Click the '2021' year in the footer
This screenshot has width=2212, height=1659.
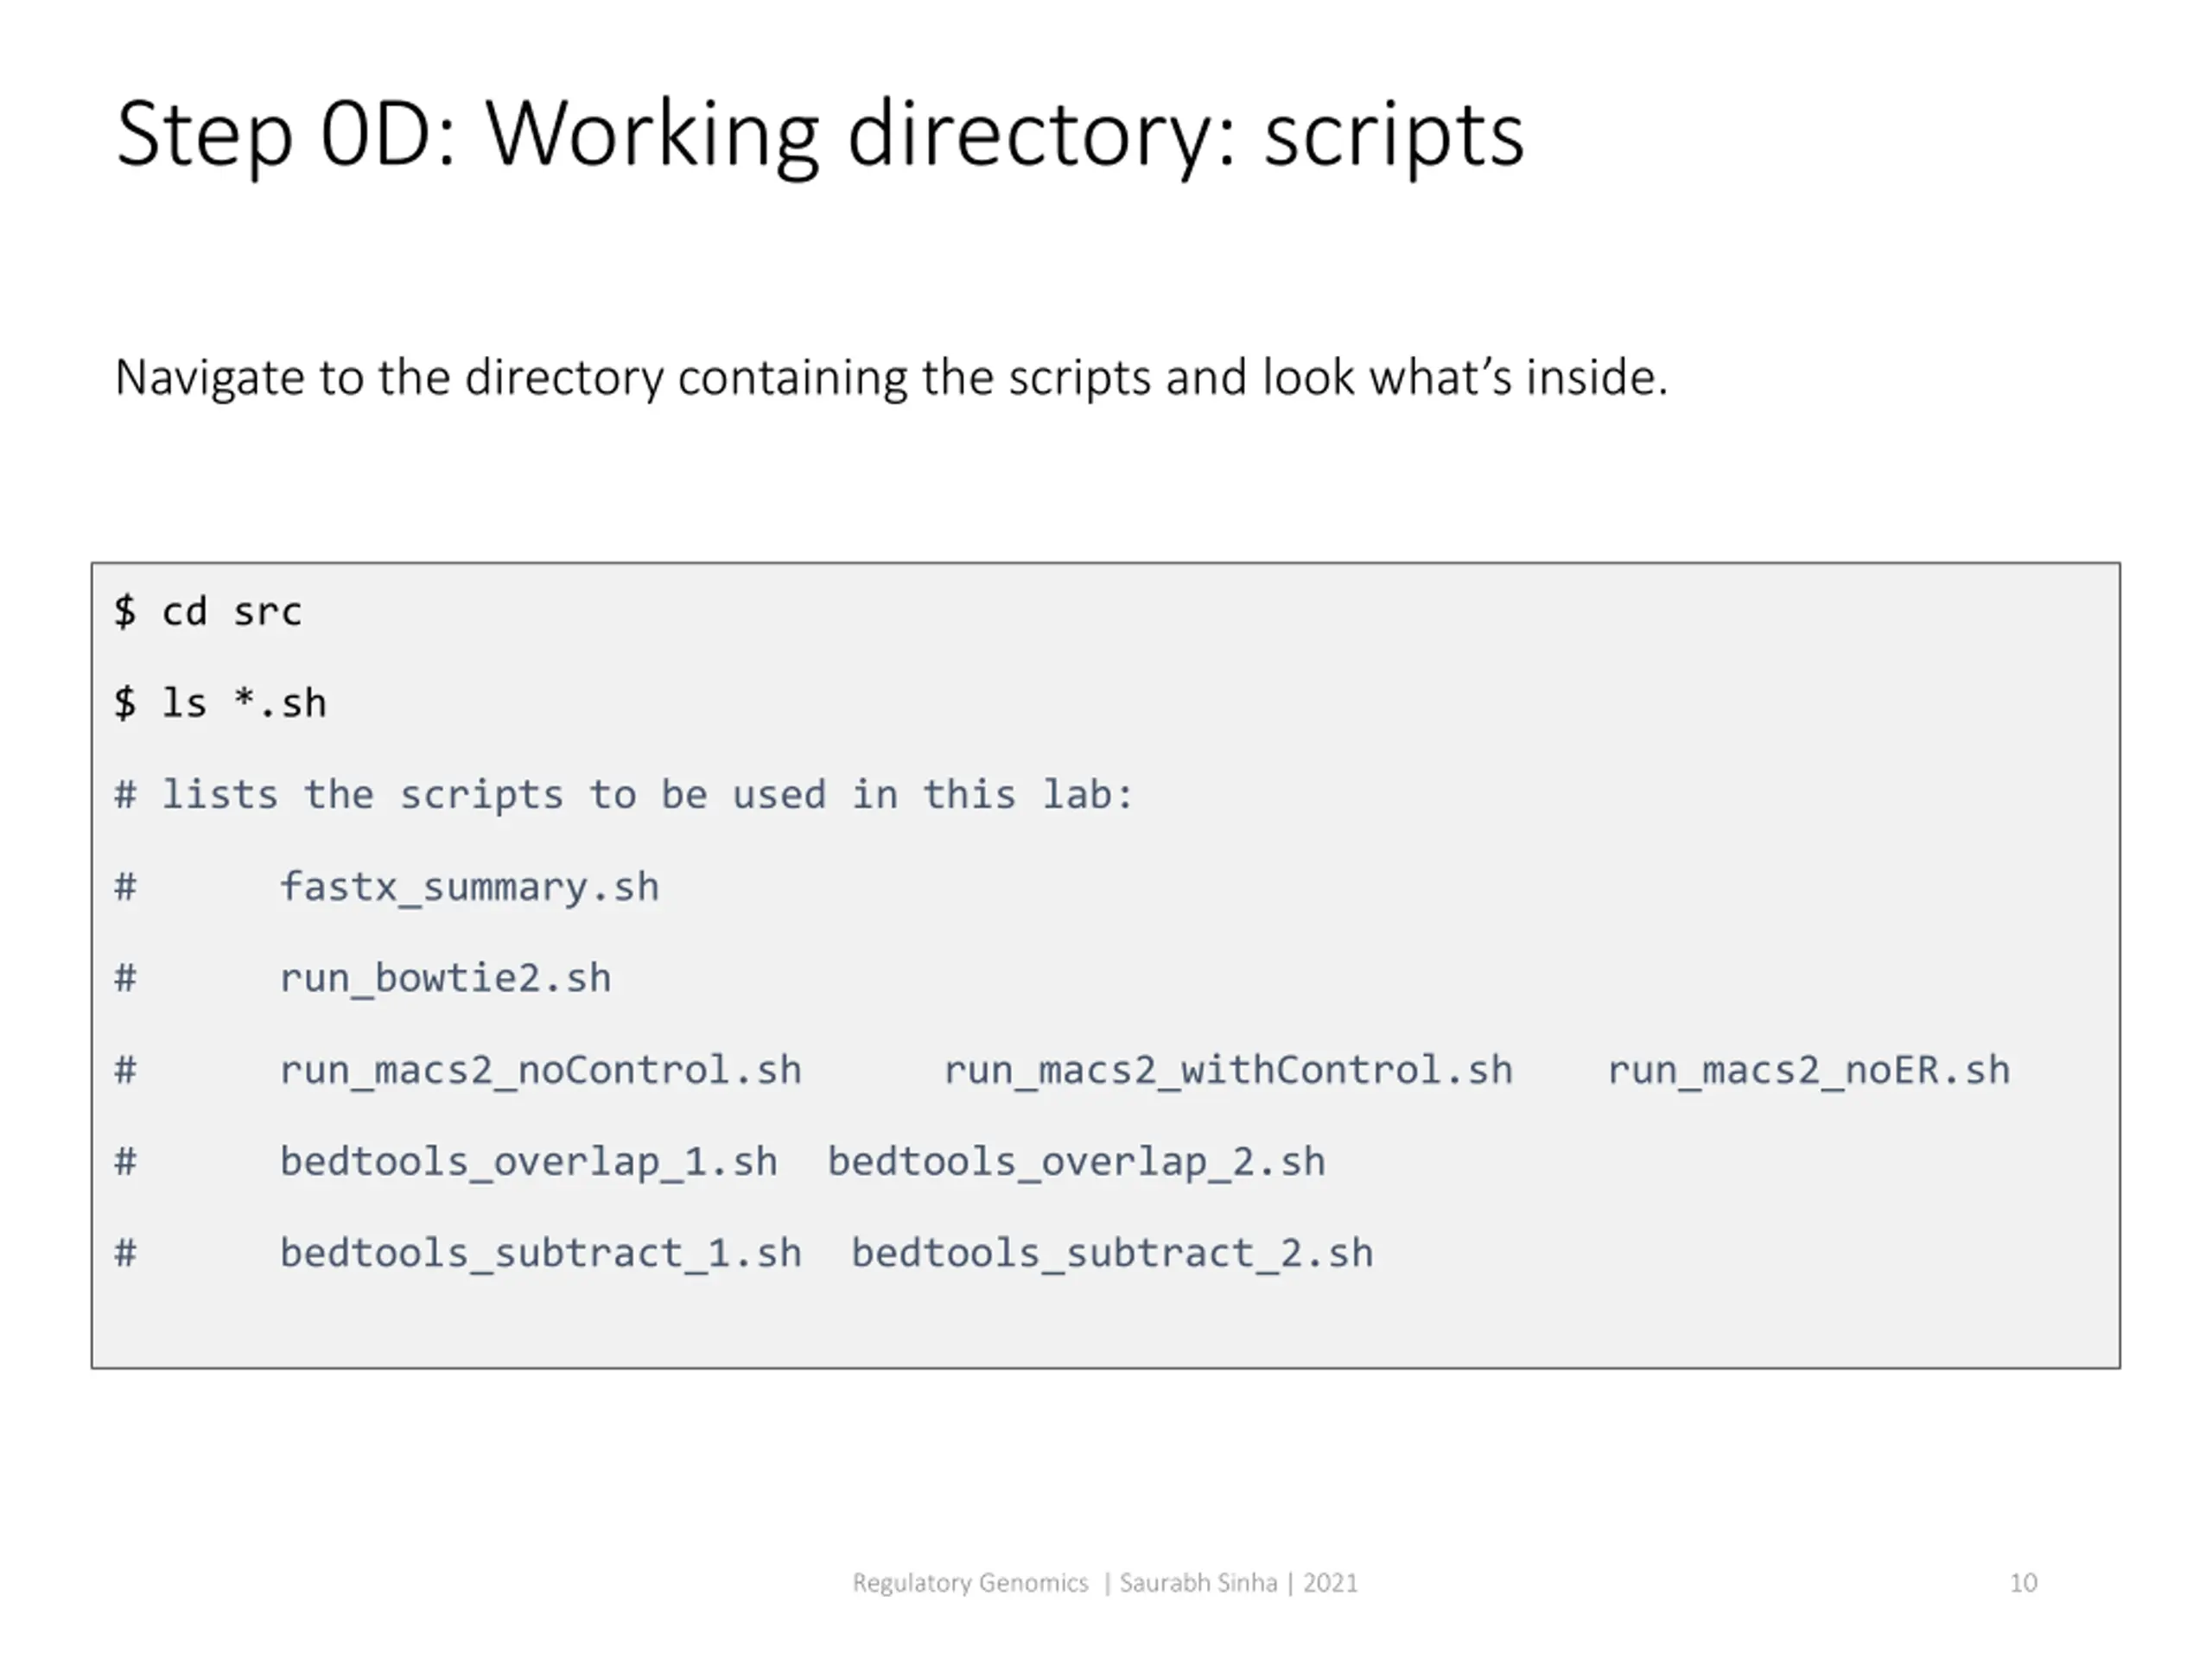click(x=1330, y=1583)
